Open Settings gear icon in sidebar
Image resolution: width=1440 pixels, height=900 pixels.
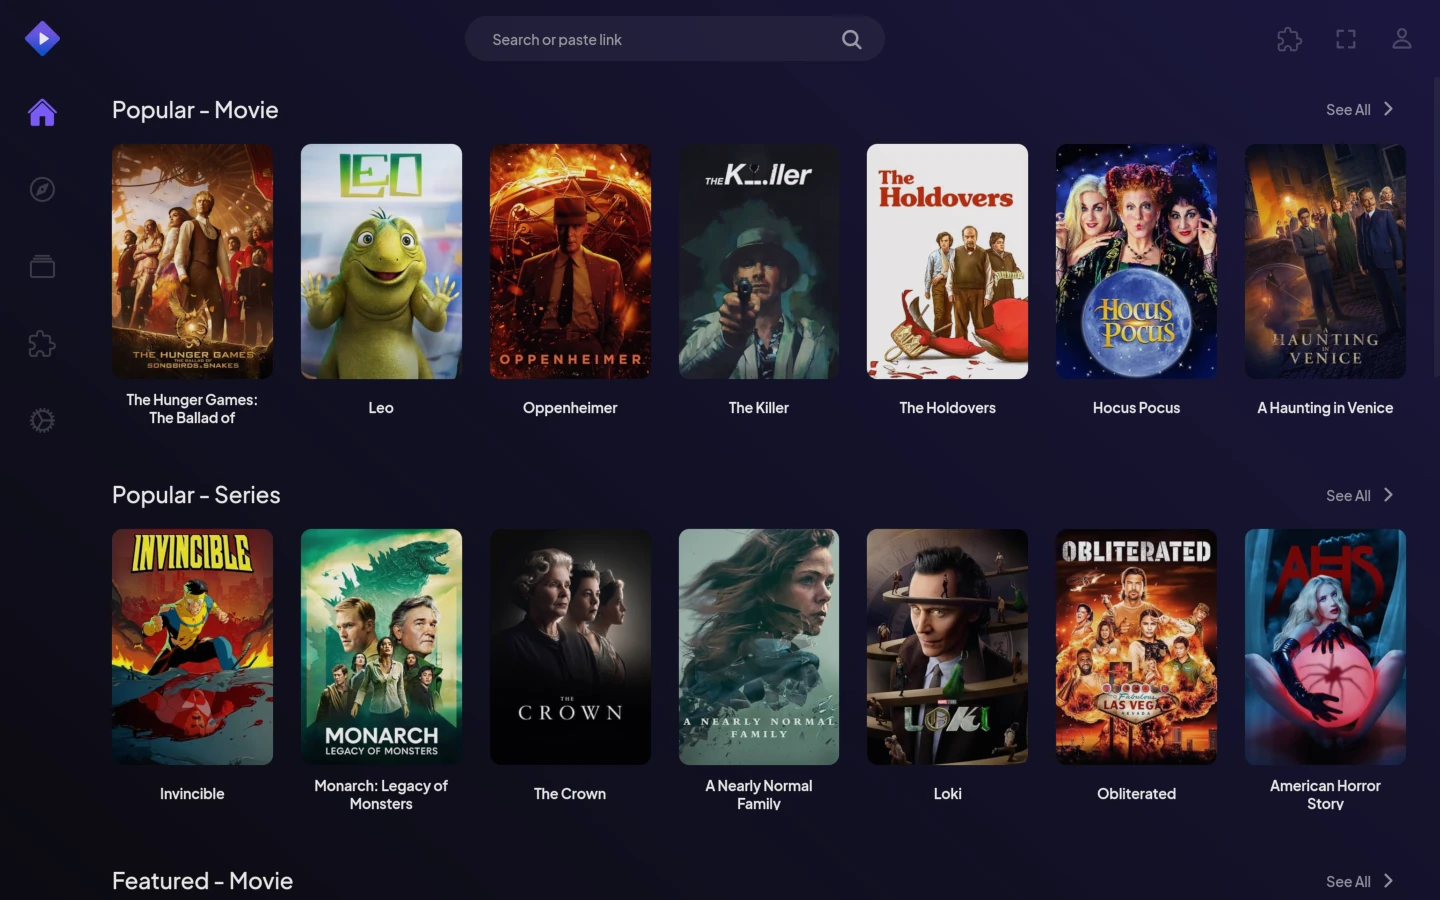(x=42, y=421)
